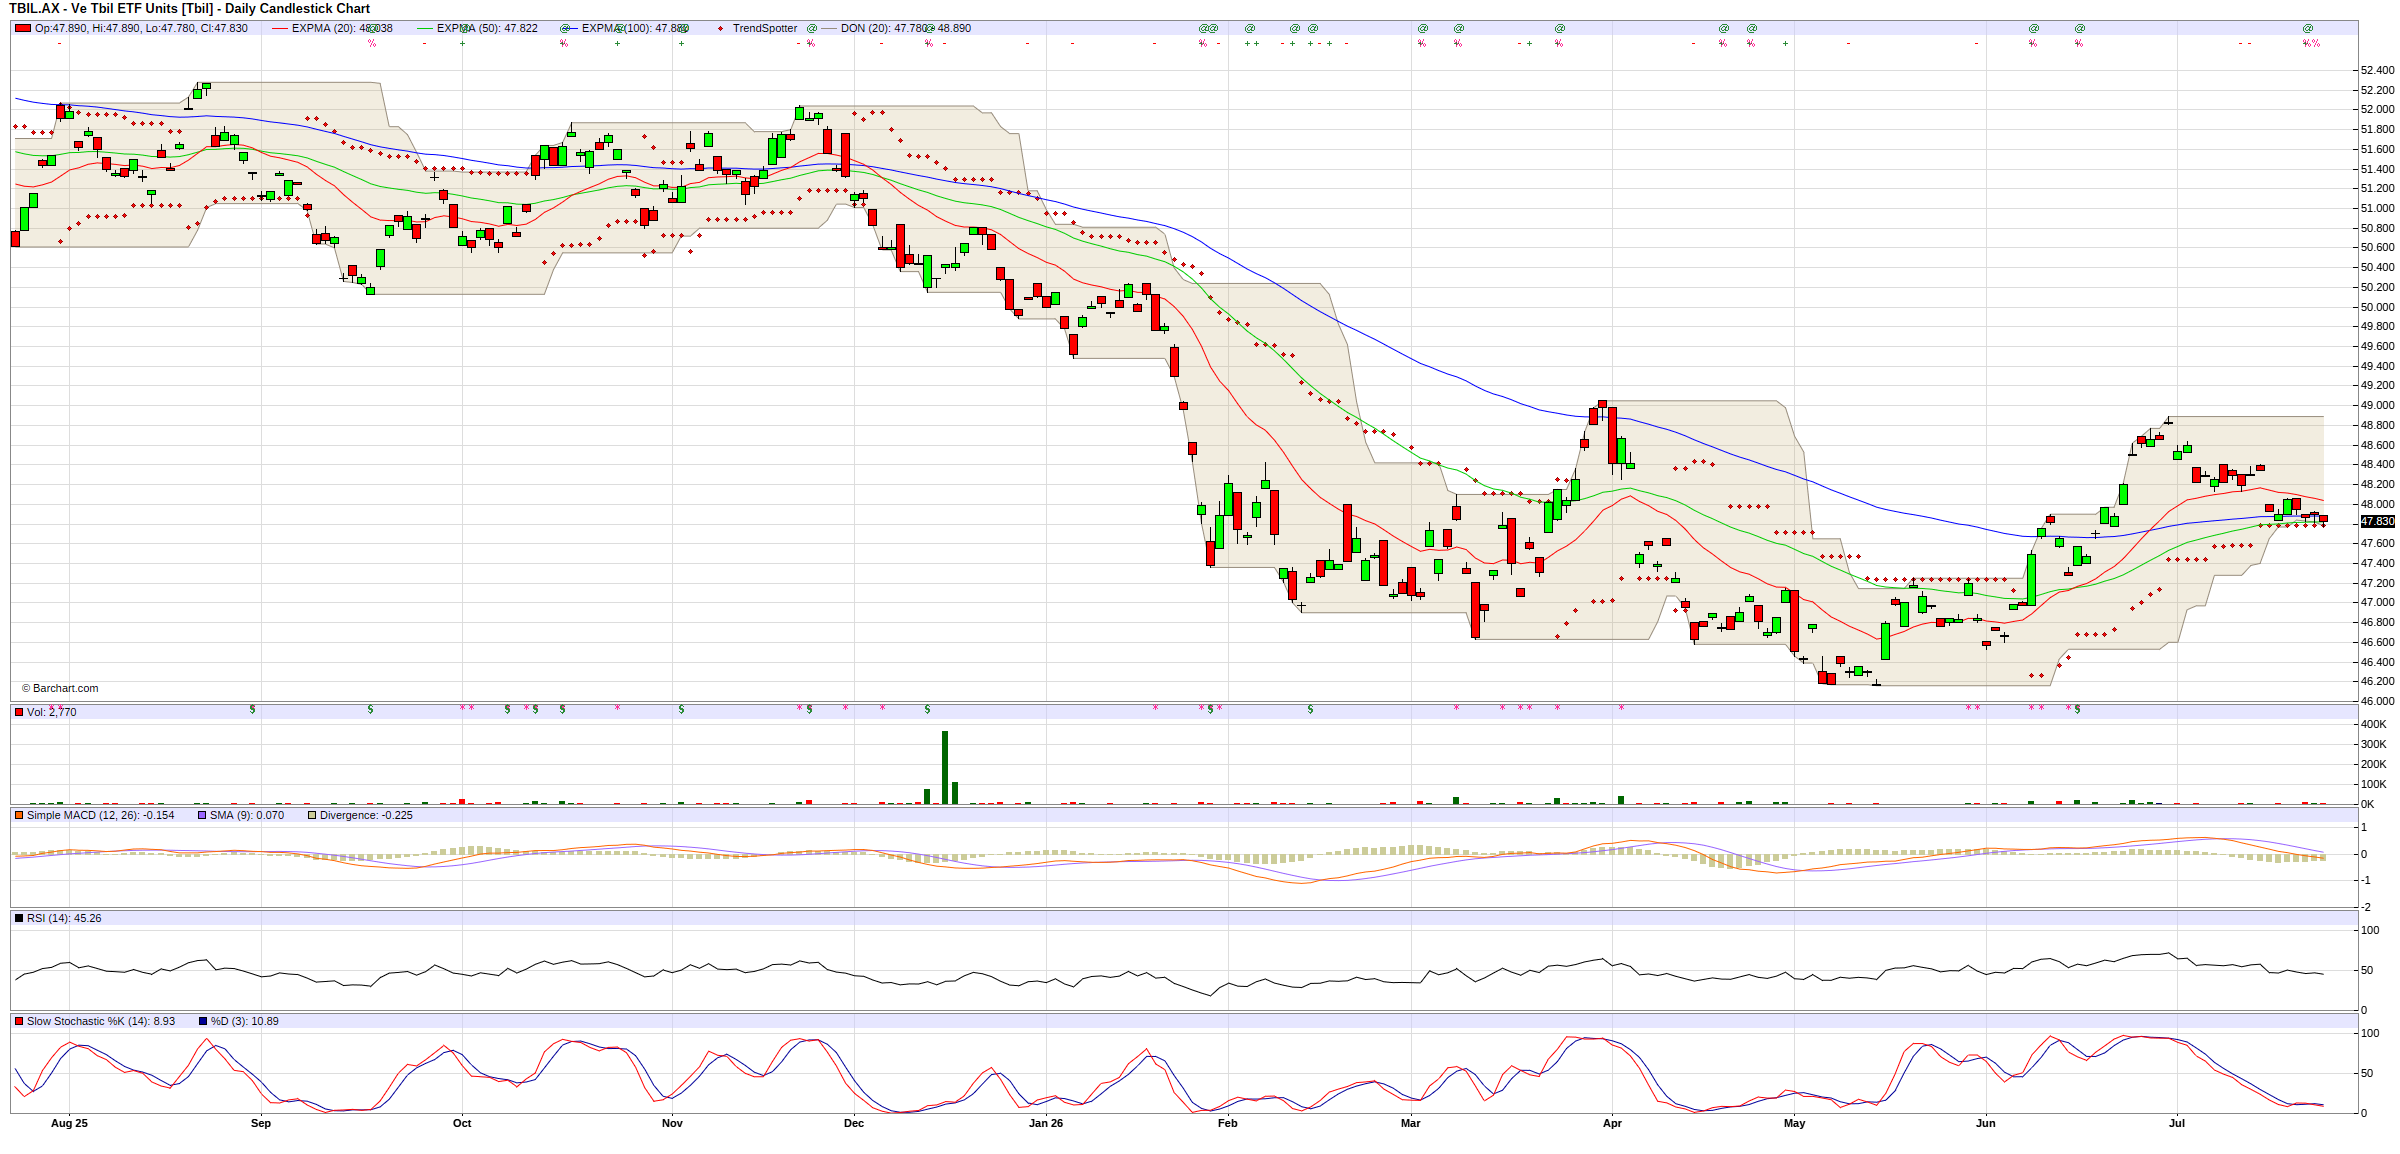Click the 0K volume axis label
The width and height of the screenshot is (2400, 1154).
[2368, 804]
